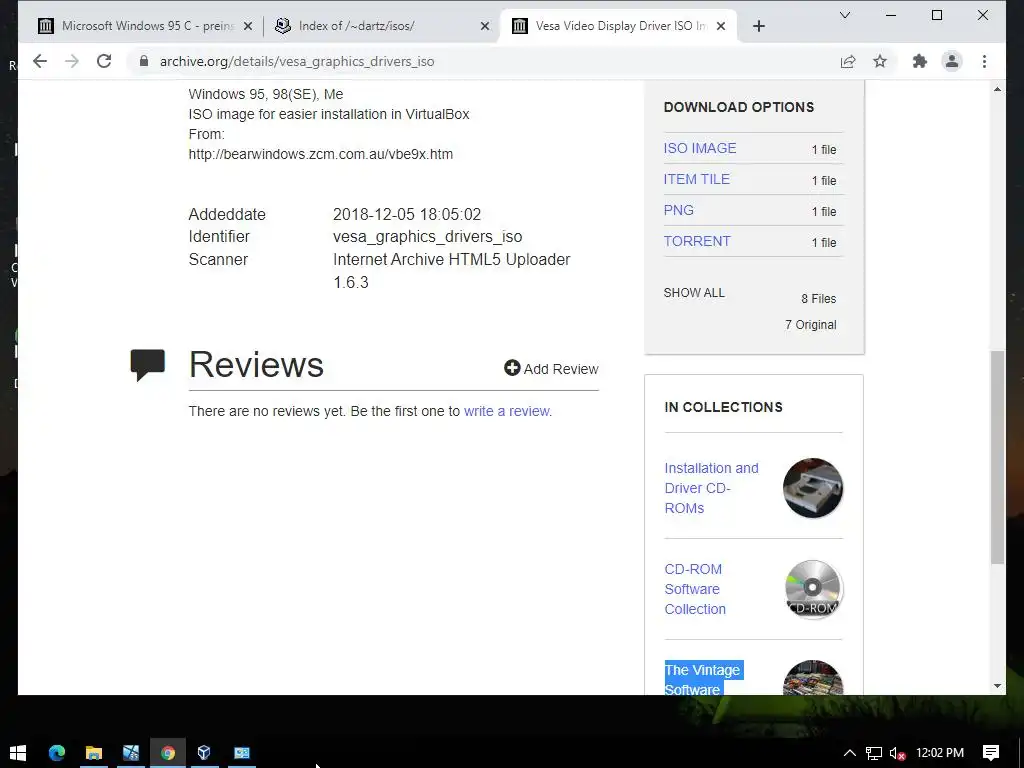Click the Add Review button
The width and height of the screenshot is (1024, 768).
551,369
